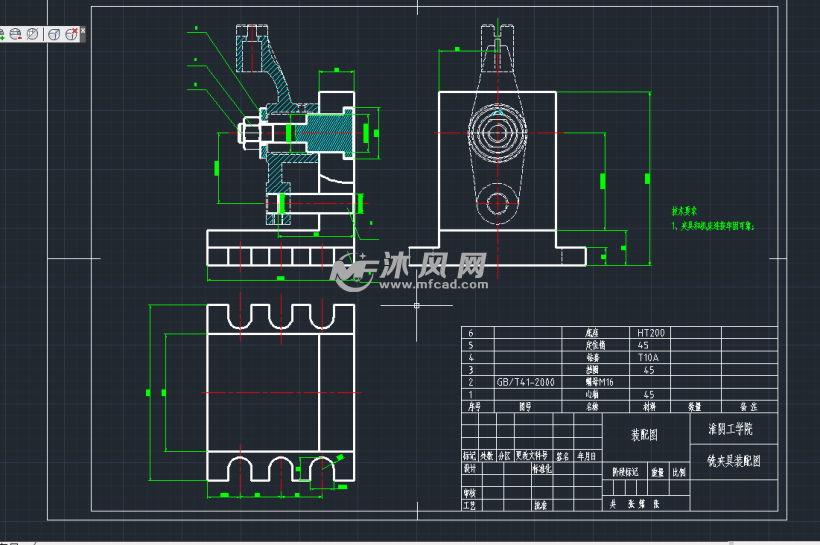Select the 淮阴工学院 title block text
This screenshot has height=545, width=820.
731,429
